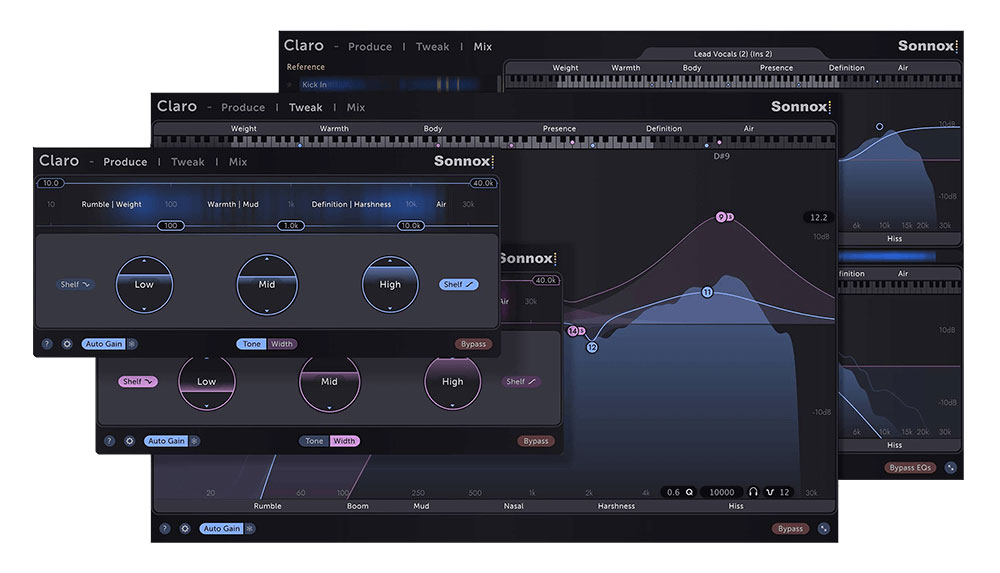Select Produce in the Tweak window header
The image size is (1000, 573).
[243, 107]
